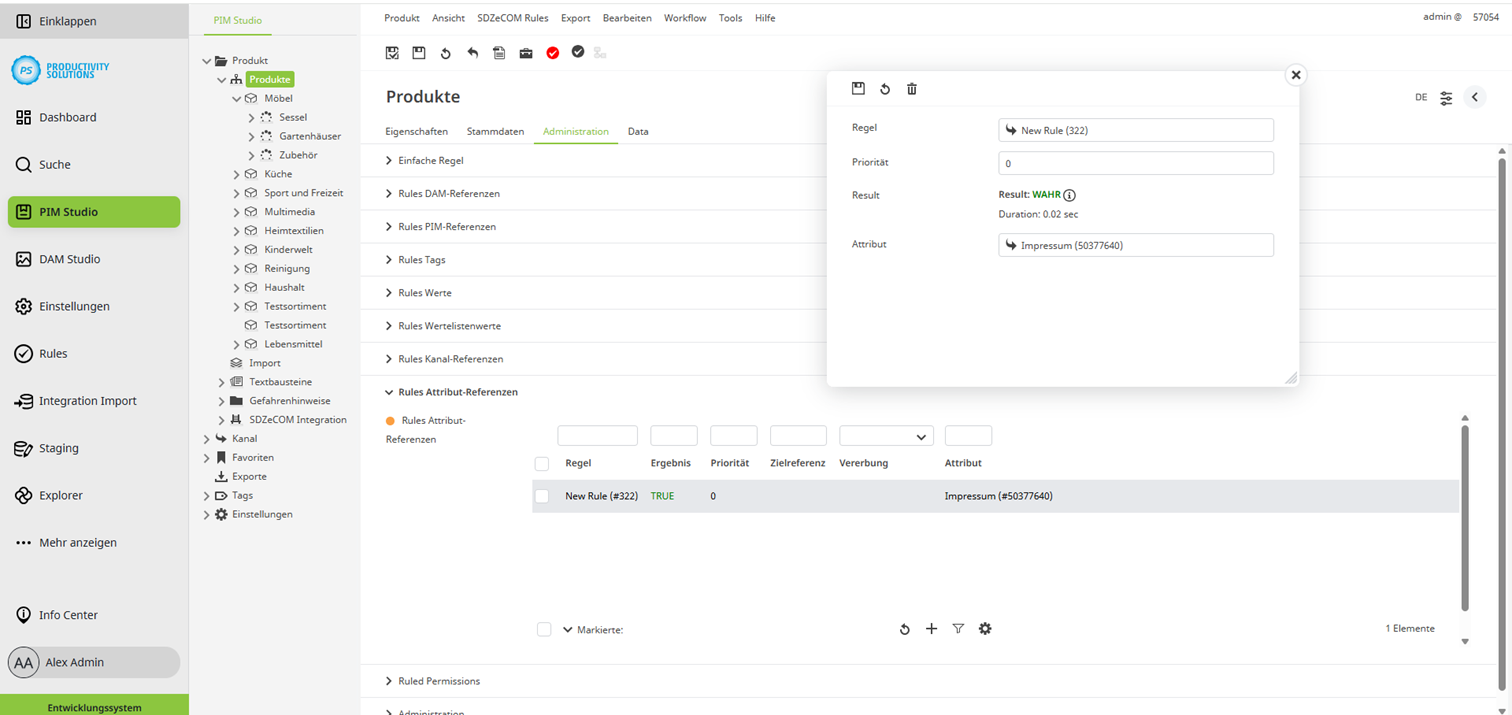Add a new entry with the plus icon
The height and width of the screenshot is (715, 1512).
coord(931,628)
